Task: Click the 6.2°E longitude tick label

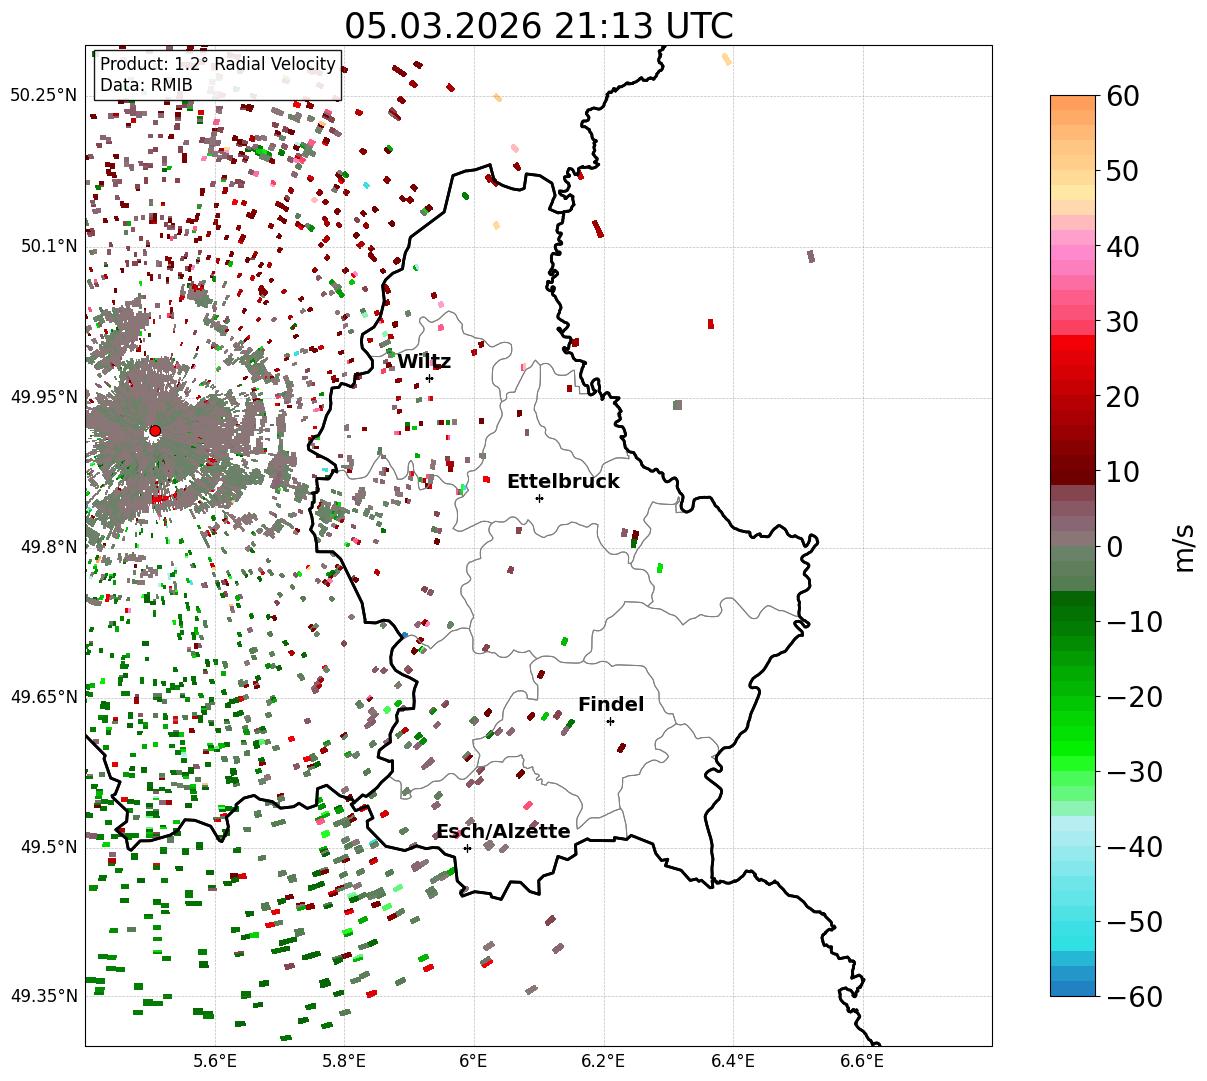Action: tap(603, 1061)
